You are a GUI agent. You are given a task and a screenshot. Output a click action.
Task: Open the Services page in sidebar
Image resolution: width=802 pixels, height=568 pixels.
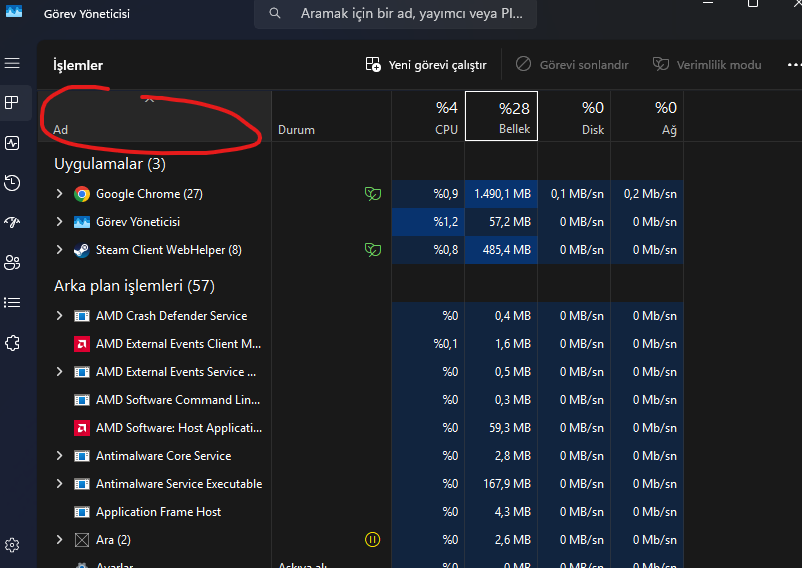[12, 343]
